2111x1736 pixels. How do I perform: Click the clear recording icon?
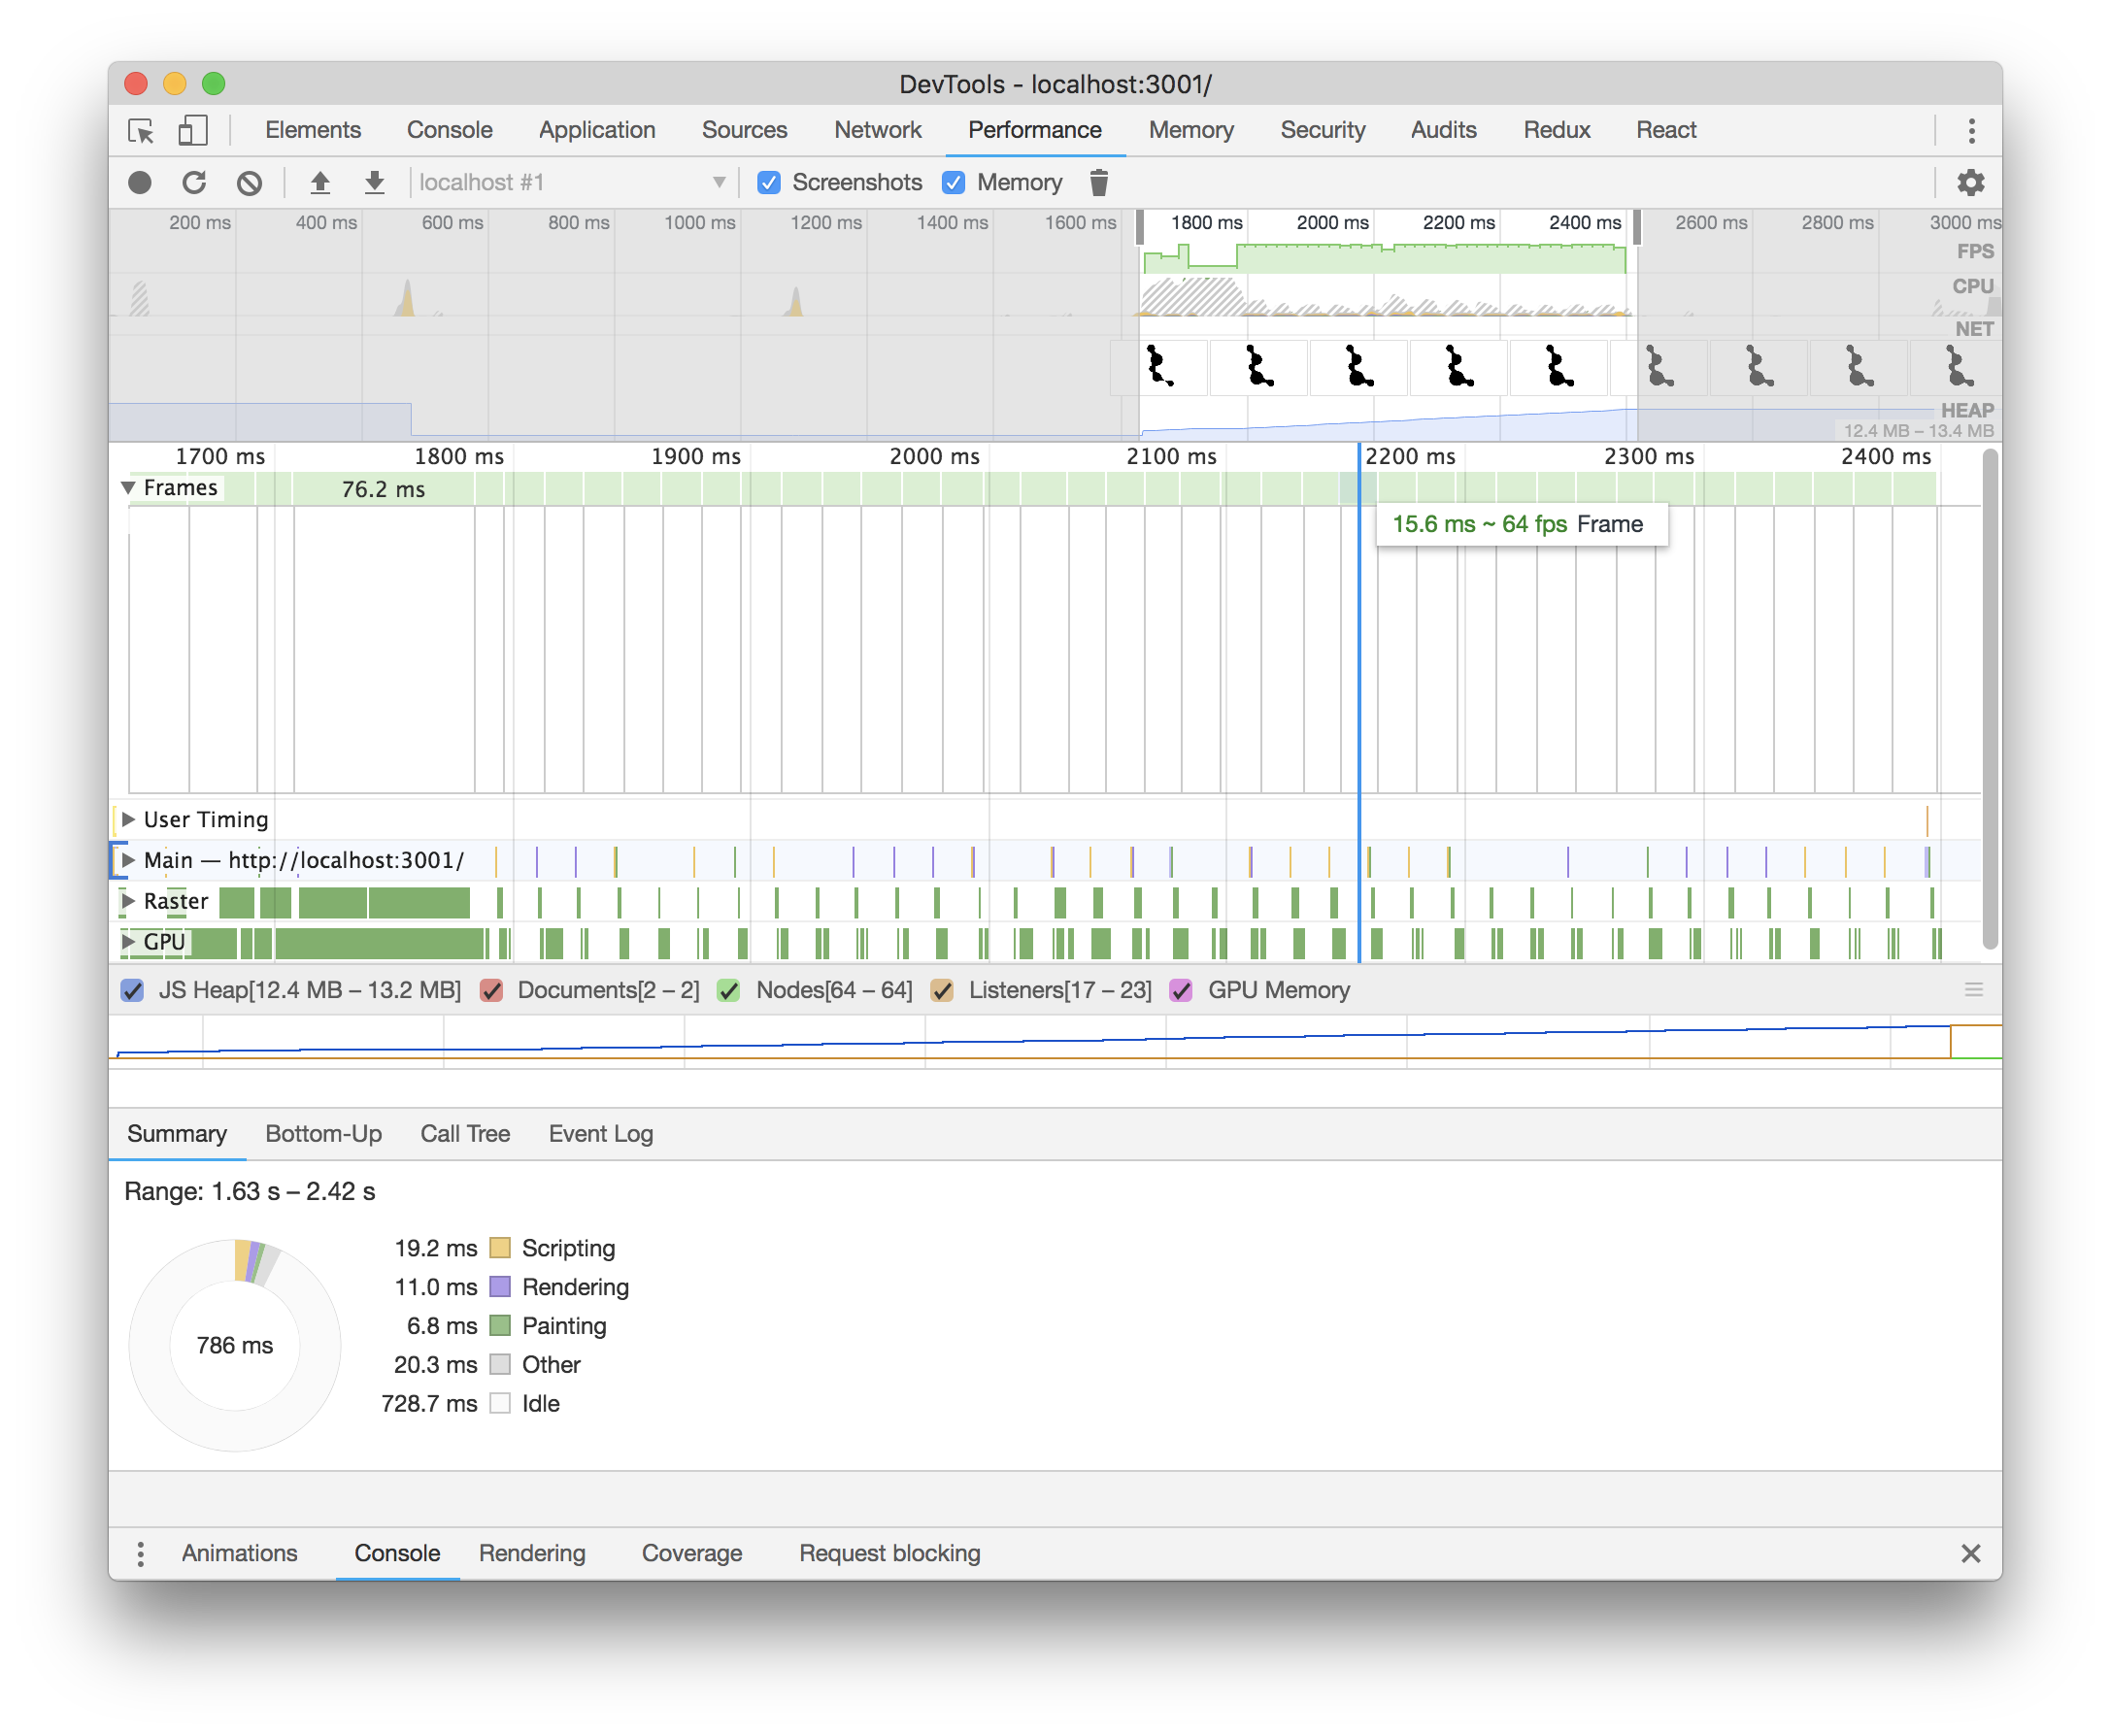[x=249, y=183]
